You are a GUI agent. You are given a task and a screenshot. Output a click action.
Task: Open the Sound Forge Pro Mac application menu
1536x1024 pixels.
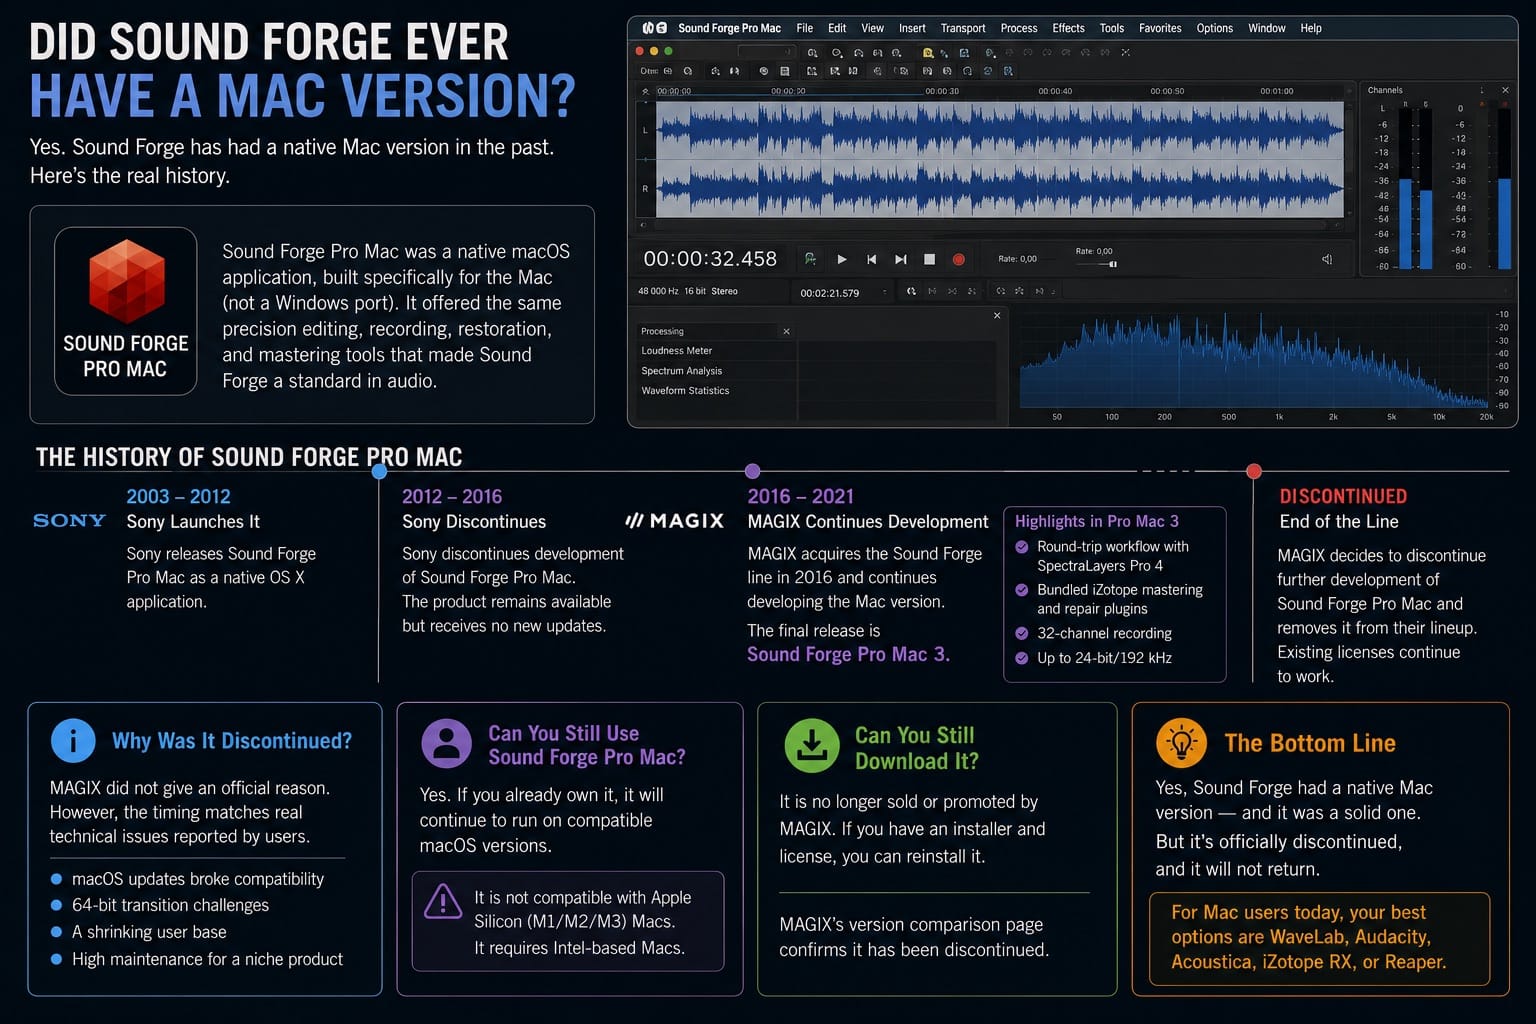(x=729, y=28)
